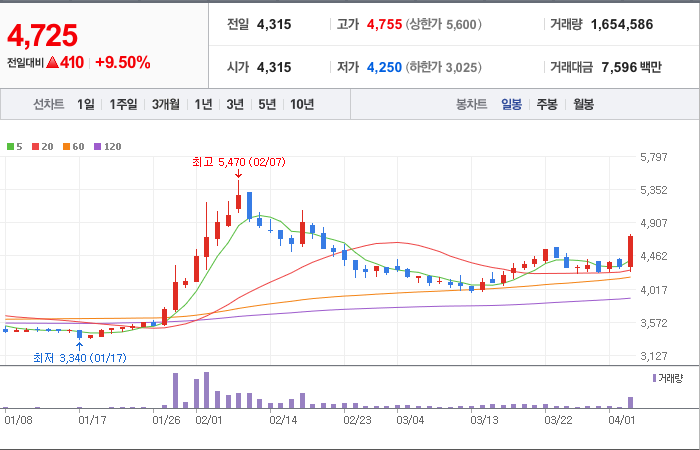This screenshot has height=450, width=700.
Task: Click the 저가 value 4,250
Action: (x=384, y=67)
